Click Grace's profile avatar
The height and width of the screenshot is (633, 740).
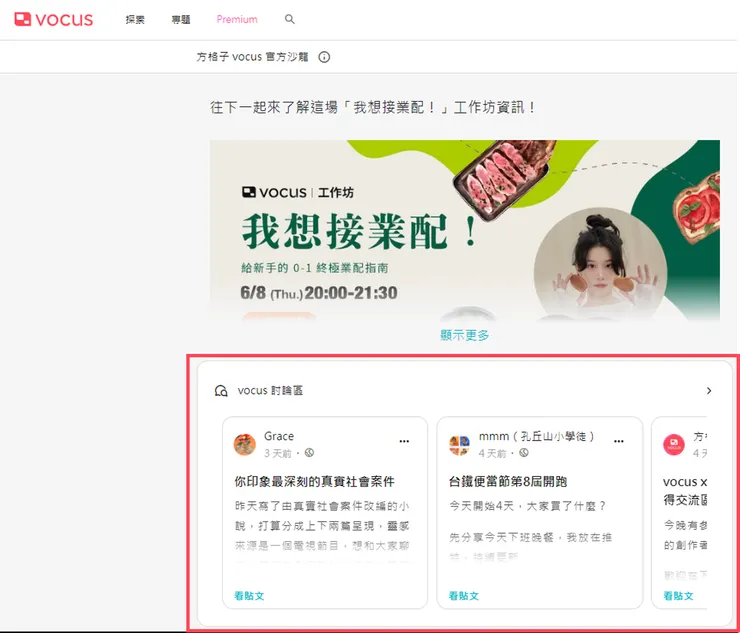point(245,445)
